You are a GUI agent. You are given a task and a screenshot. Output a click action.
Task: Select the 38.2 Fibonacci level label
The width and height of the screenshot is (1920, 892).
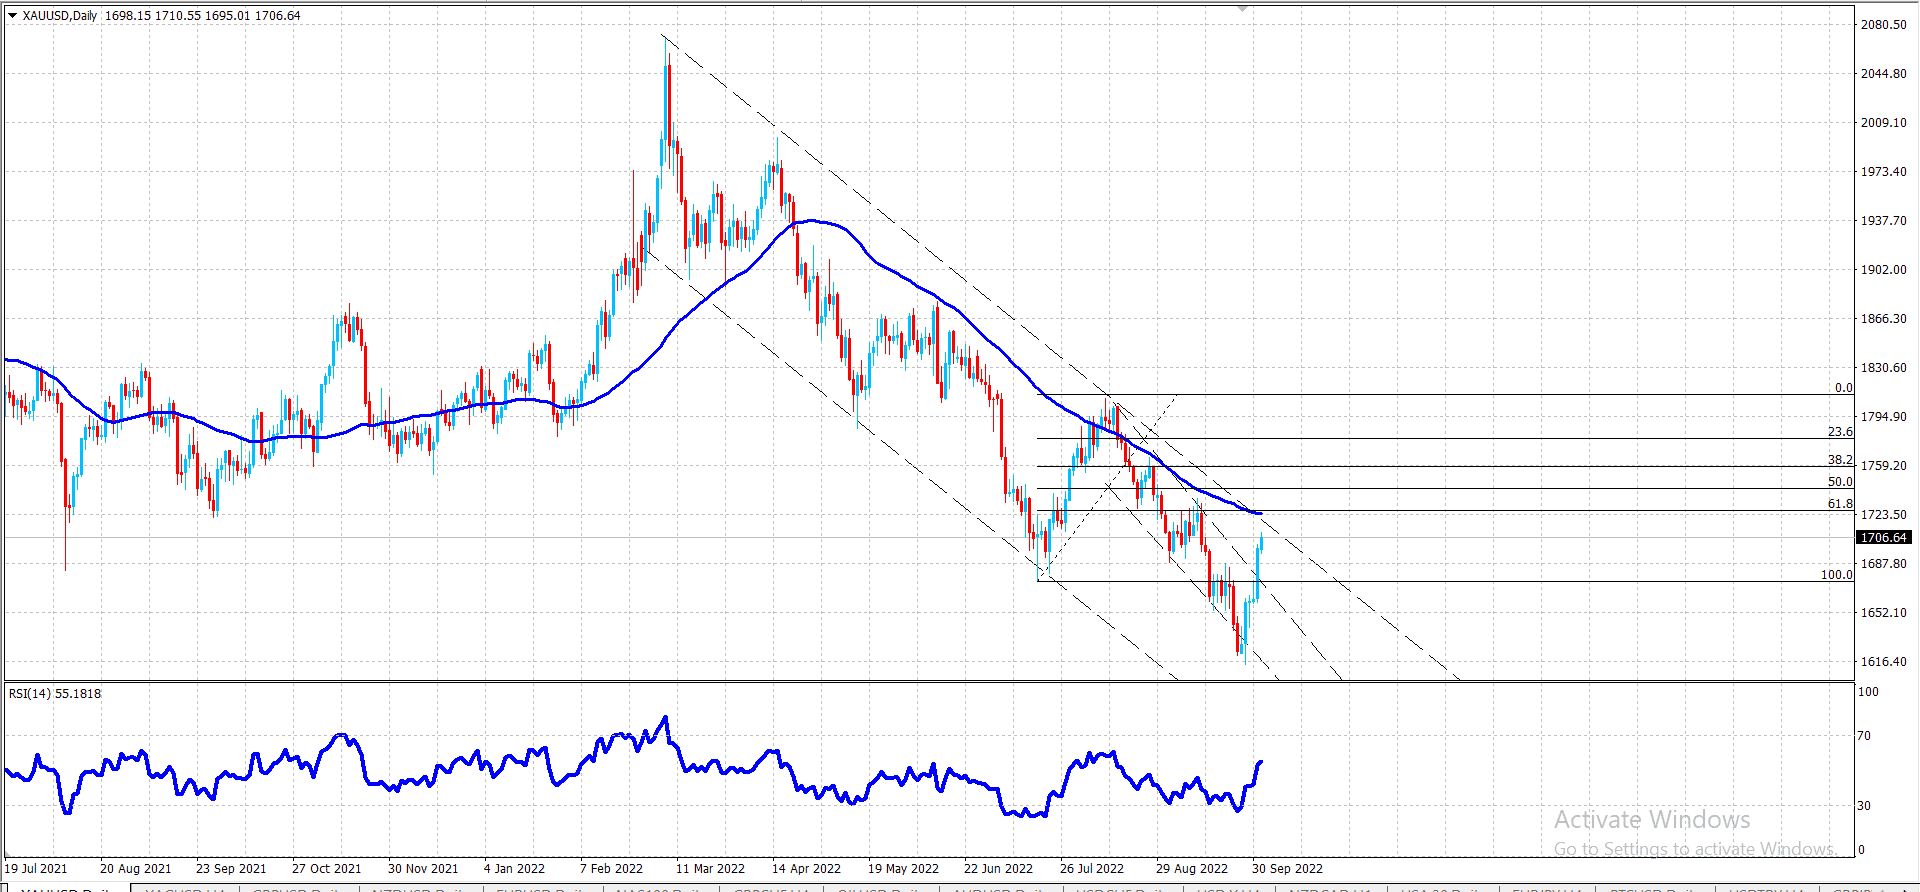[x=1840, y=460]
